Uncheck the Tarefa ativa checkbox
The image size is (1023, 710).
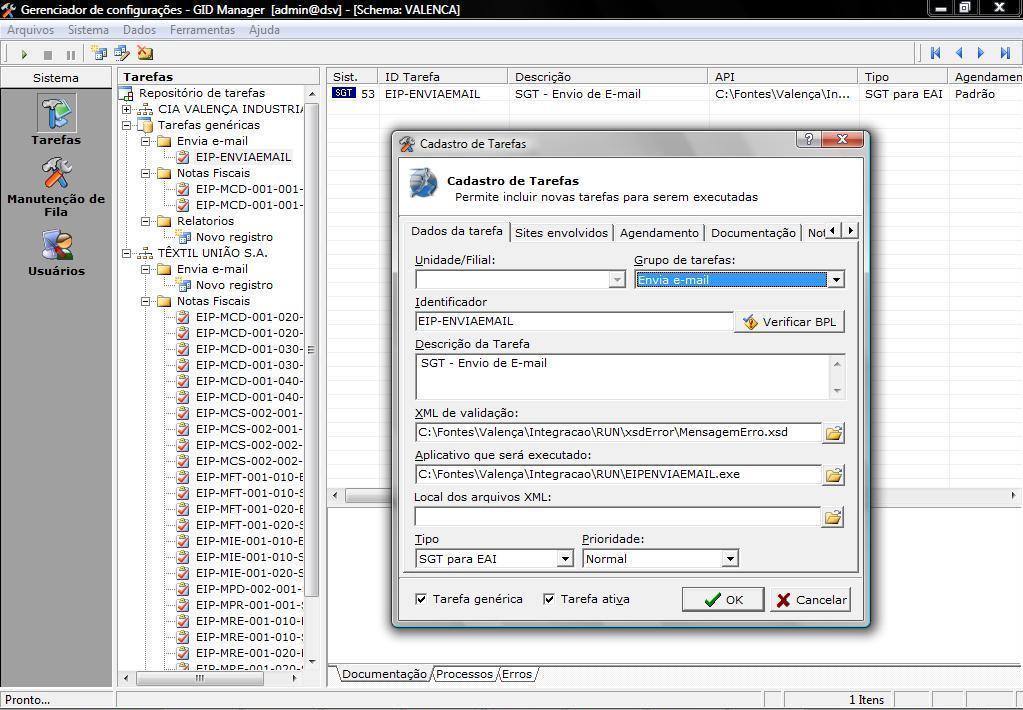549,599
